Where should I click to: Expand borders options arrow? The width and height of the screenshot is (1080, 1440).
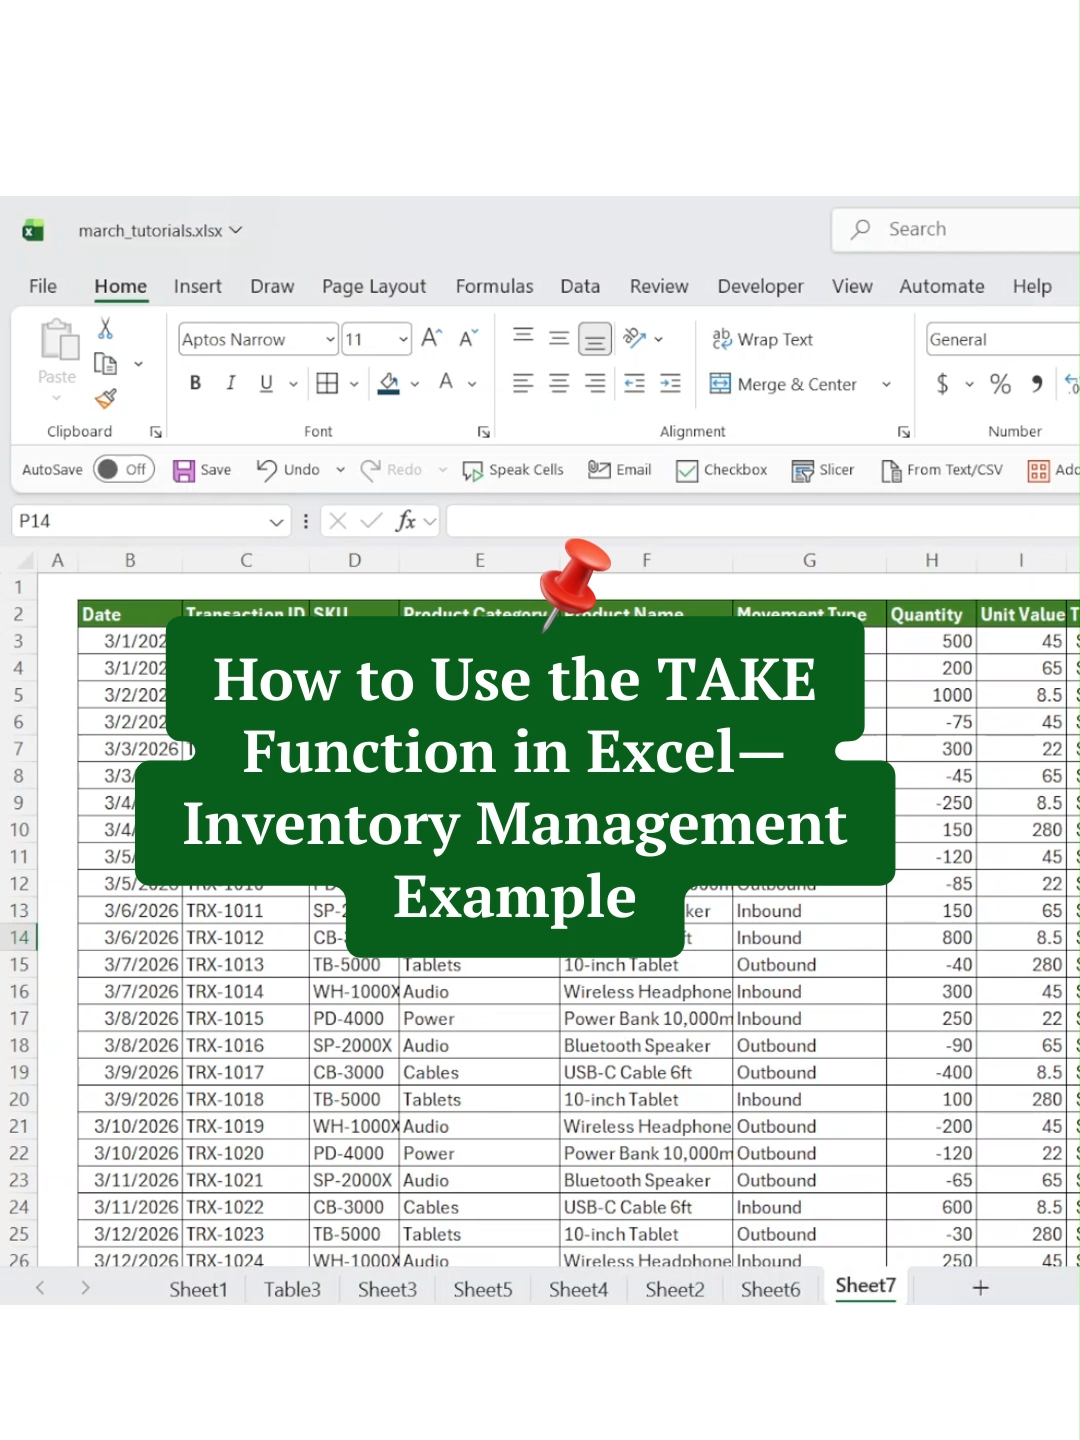[354, 384]
